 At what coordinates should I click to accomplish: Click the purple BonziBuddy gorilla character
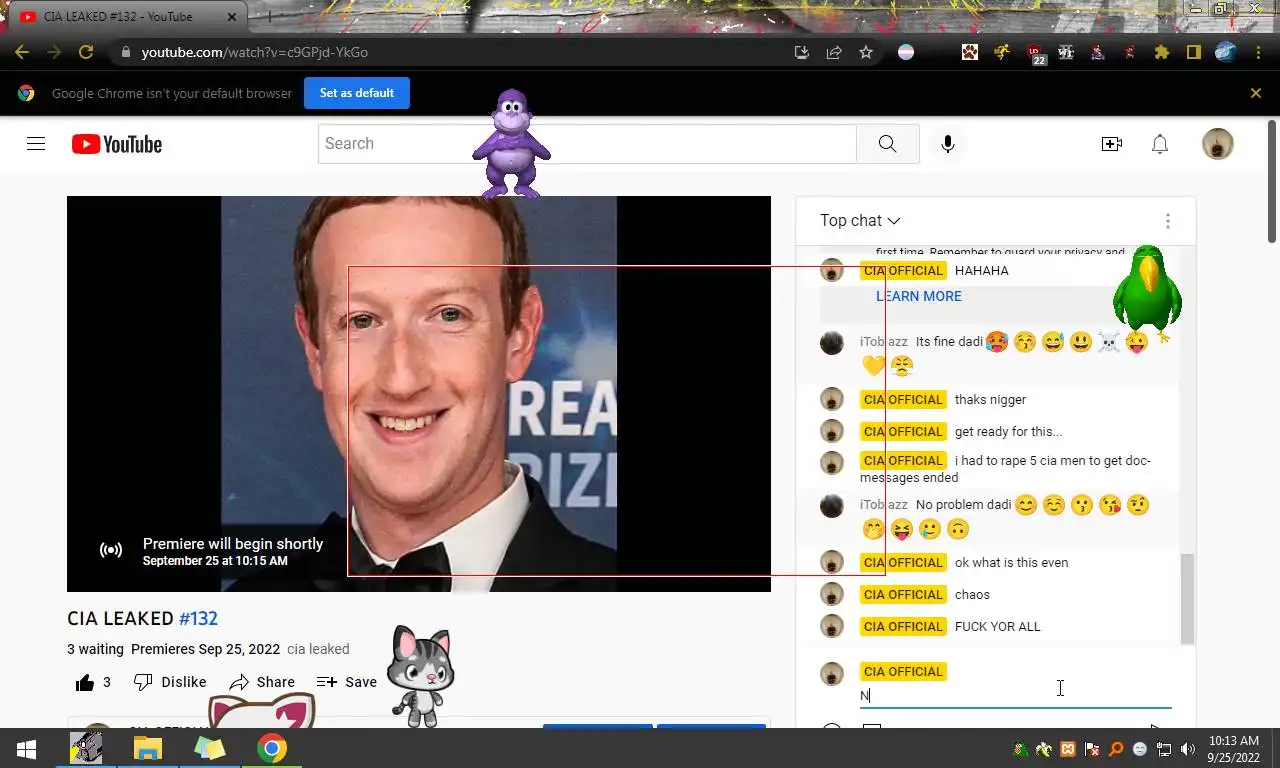[x=511, y=144]
